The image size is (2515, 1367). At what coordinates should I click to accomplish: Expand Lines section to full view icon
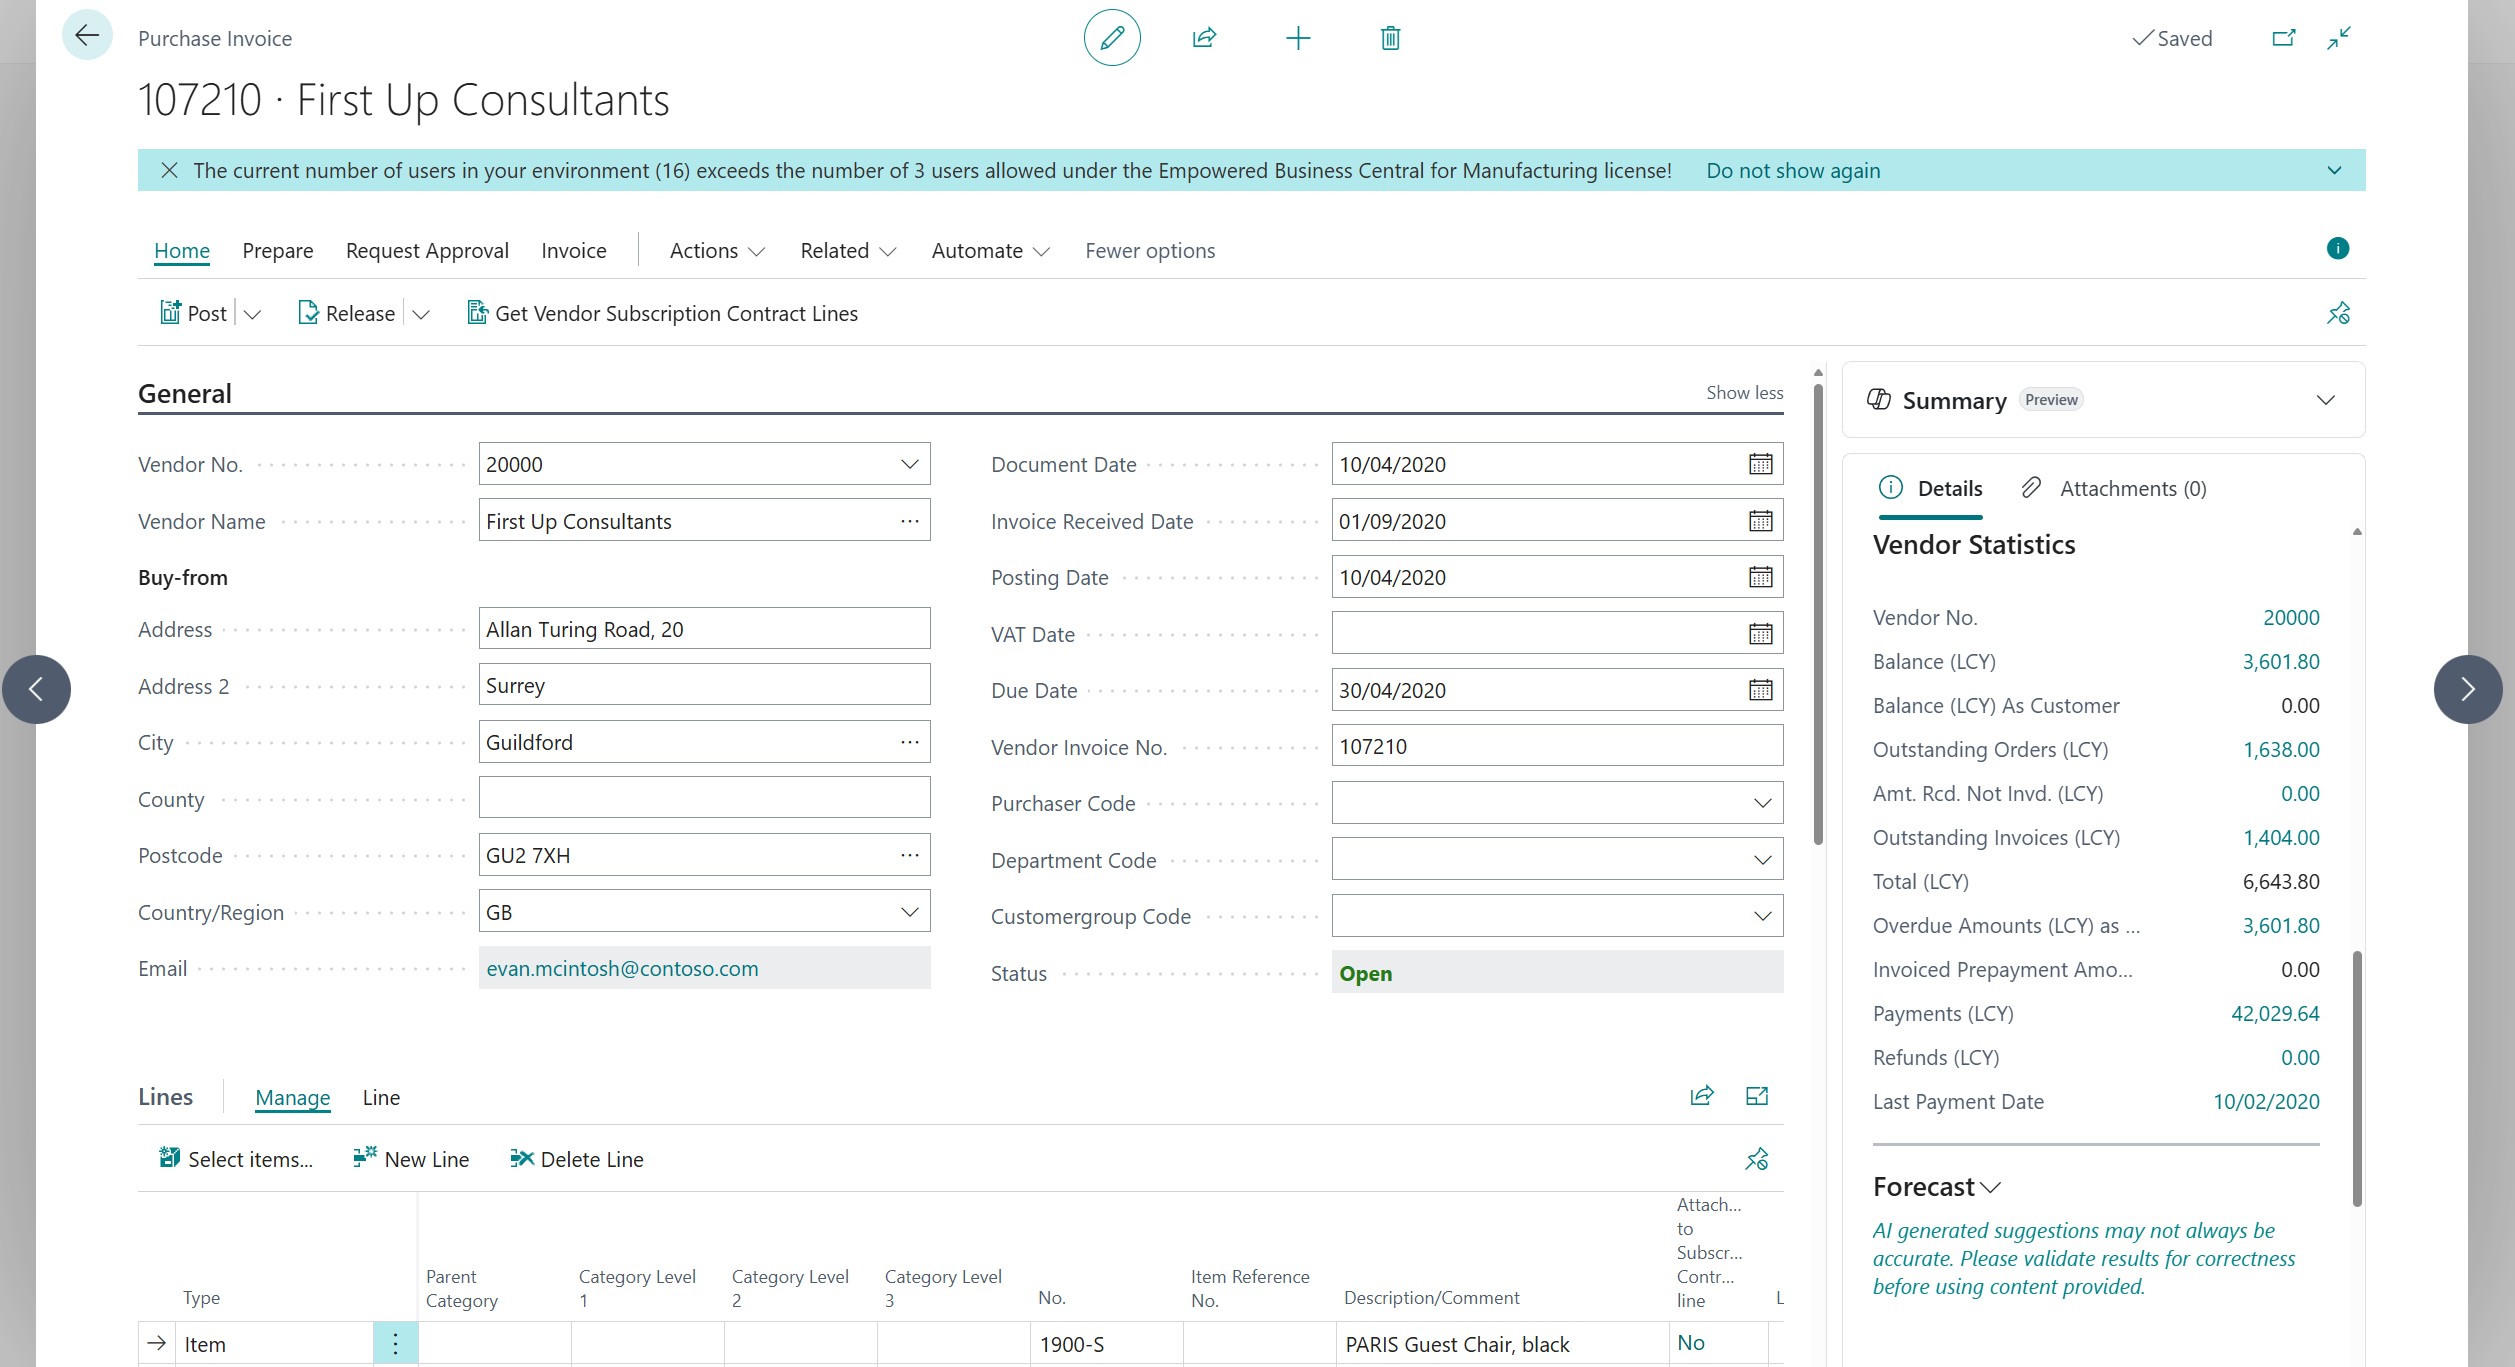pos(1756,1096)
